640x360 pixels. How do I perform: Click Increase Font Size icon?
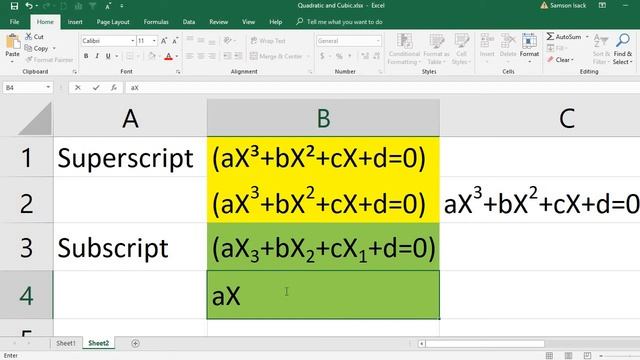tap(164, 41)
